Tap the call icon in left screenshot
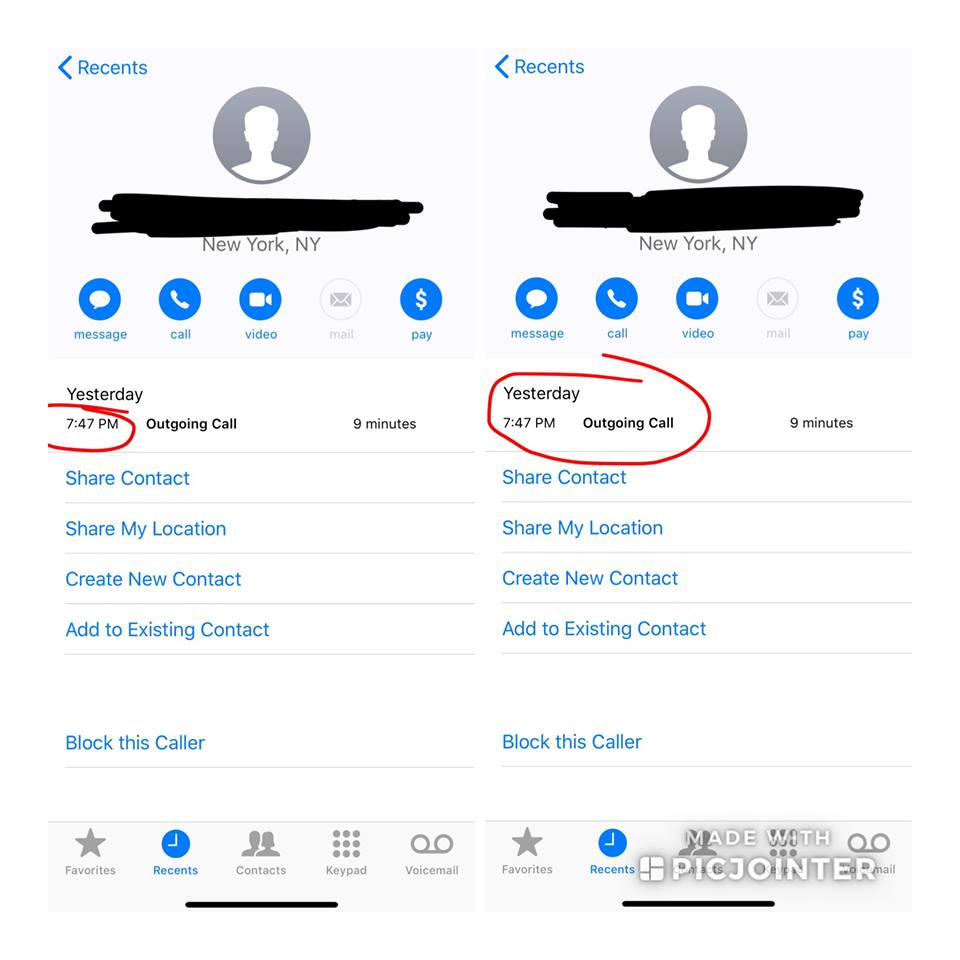Image resolution: width=960 pixels, height=960 pixels. click(x=180, y=299)
